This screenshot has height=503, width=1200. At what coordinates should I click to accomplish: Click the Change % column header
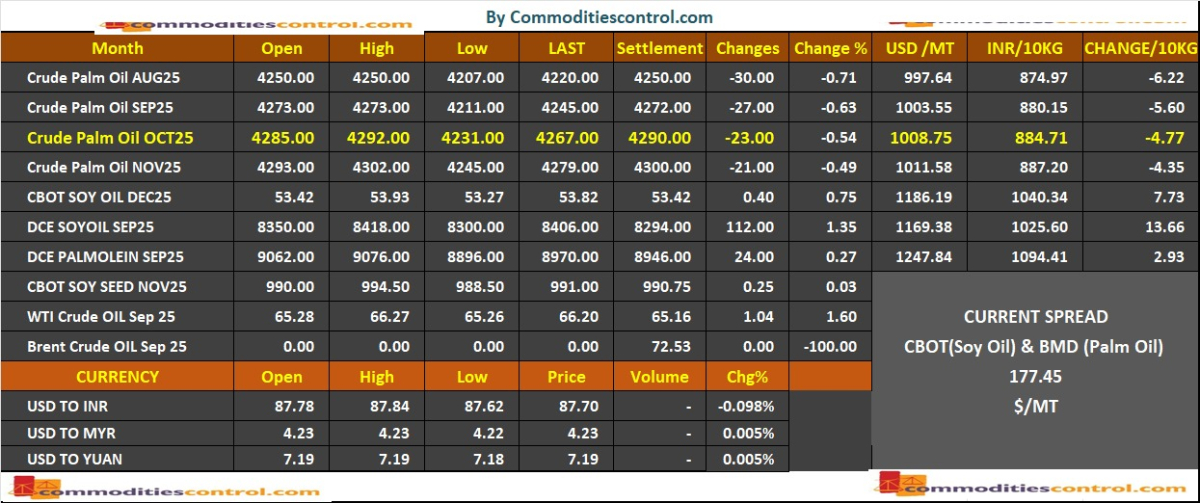830,48
